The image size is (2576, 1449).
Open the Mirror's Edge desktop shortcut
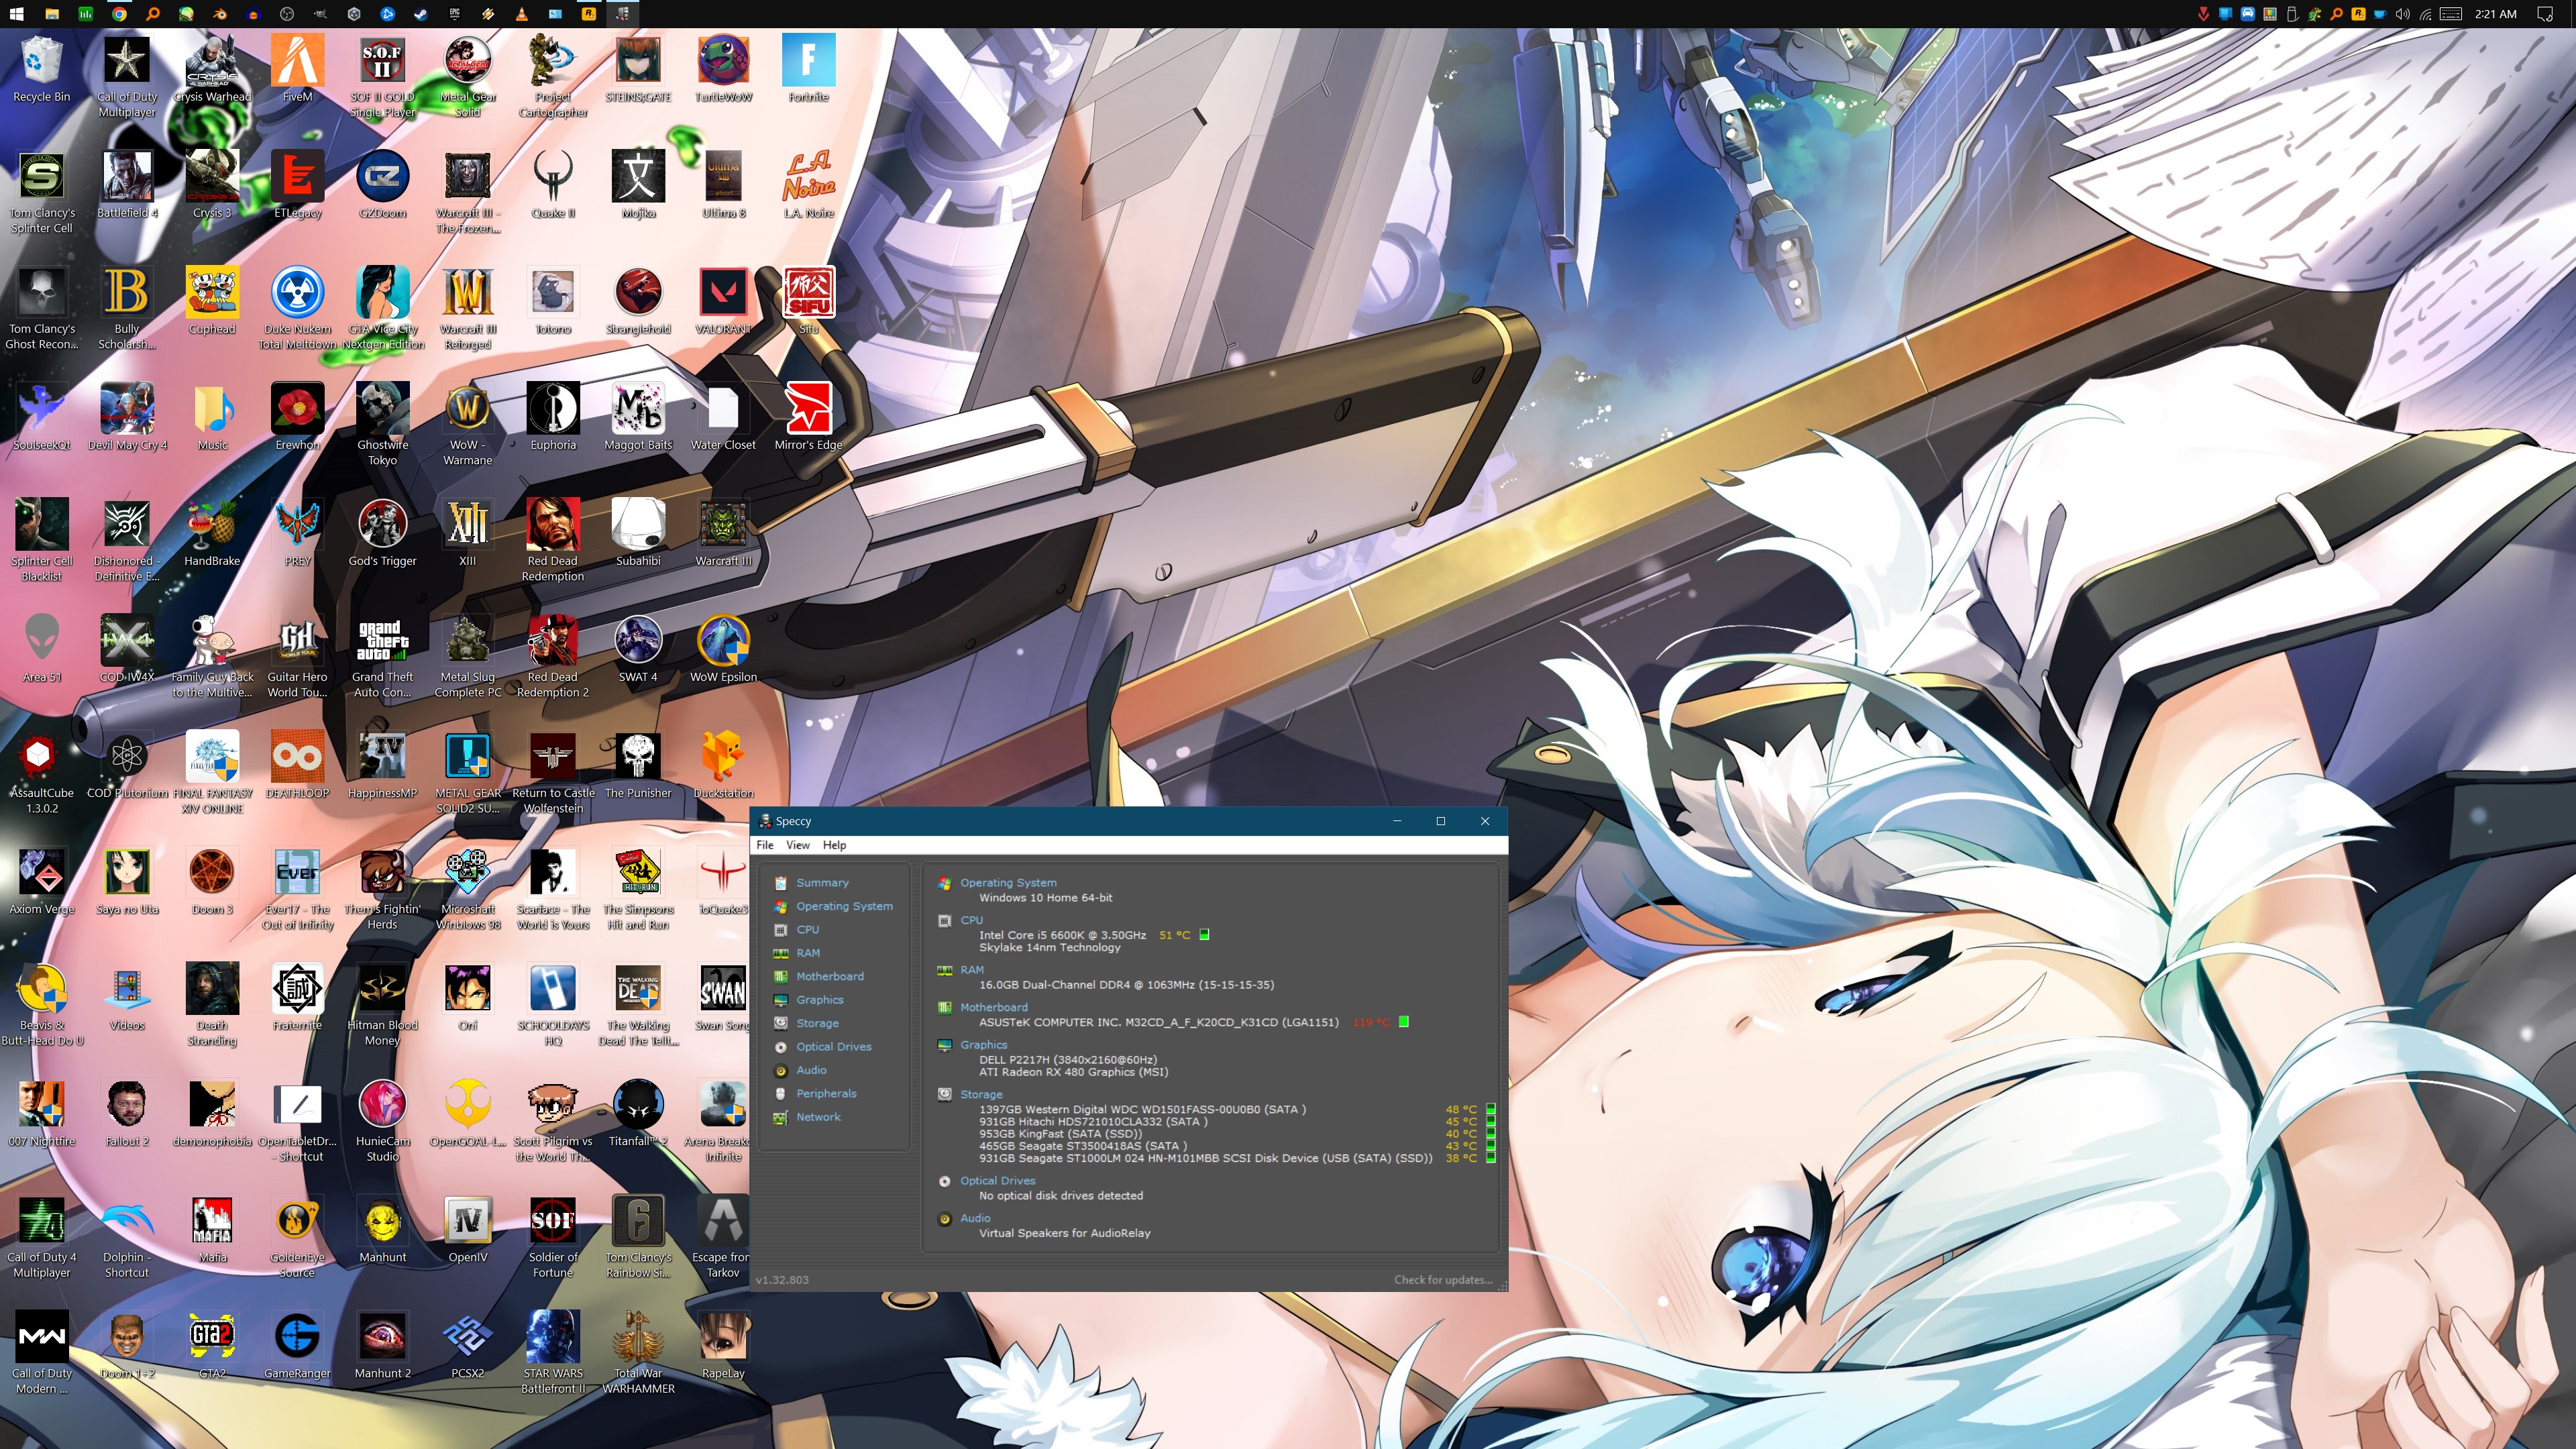click(x=808, y=417)
